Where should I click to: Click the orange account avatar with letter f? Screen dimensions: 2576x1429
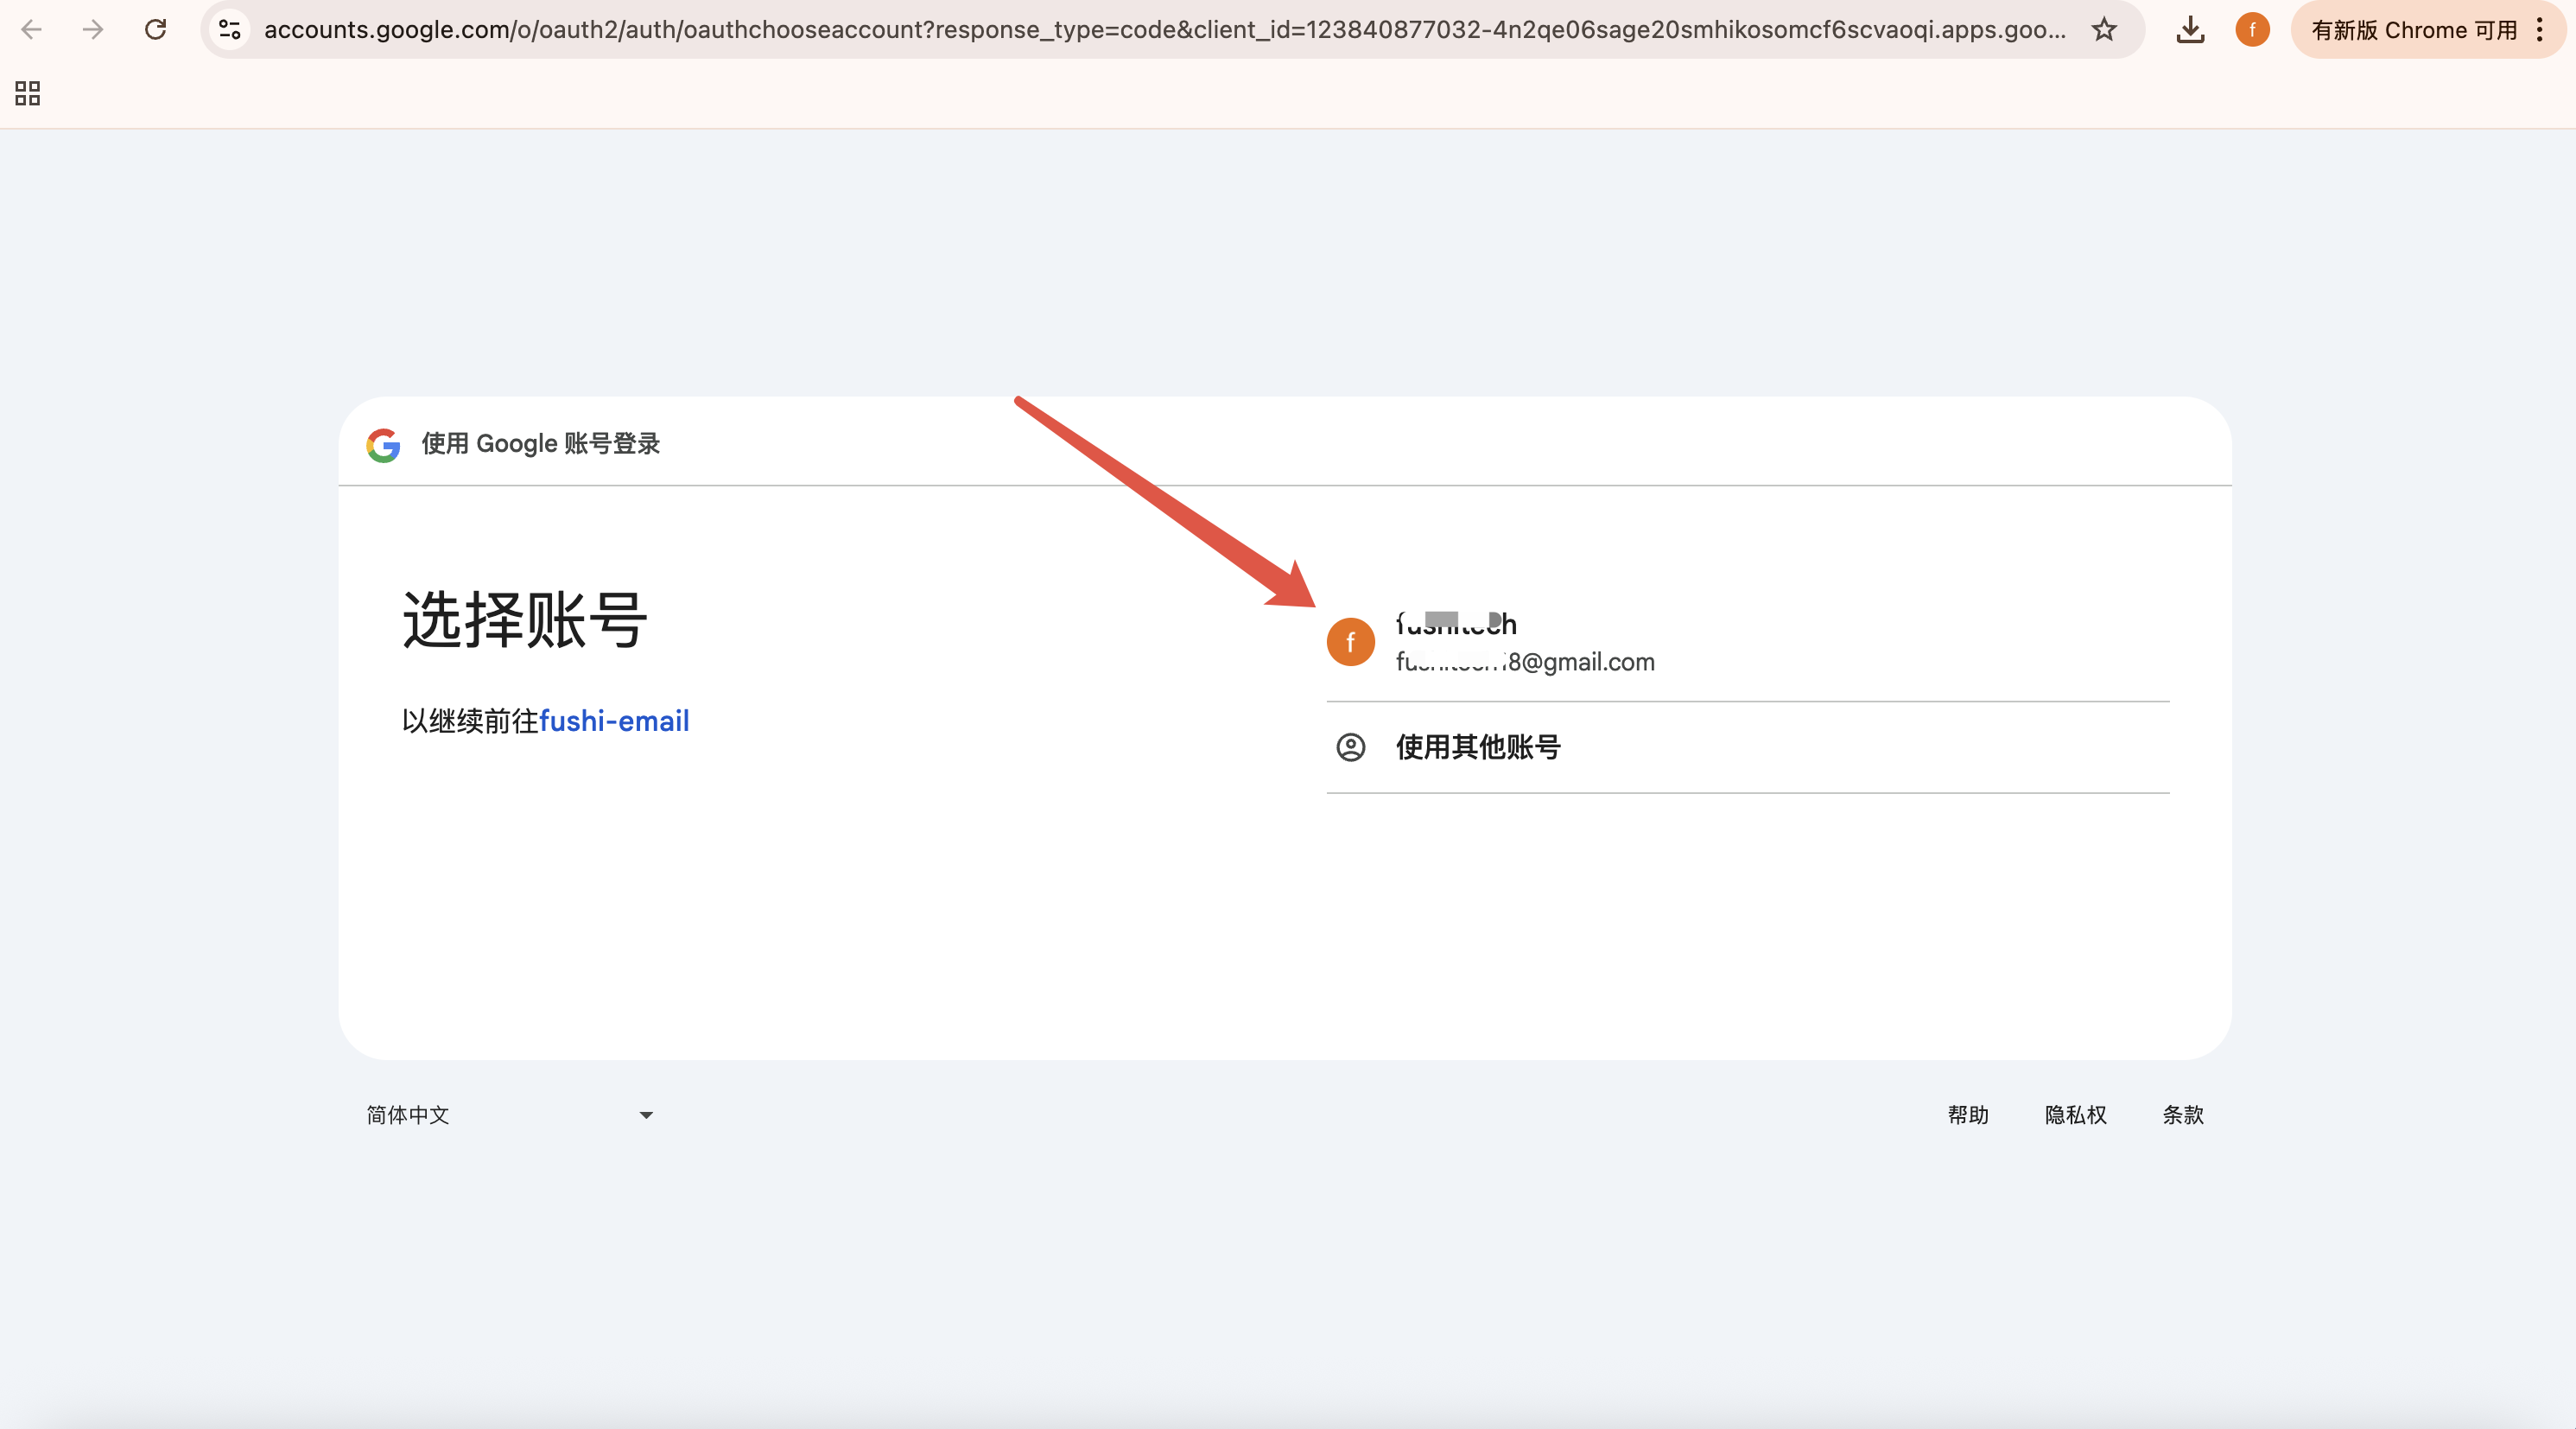coord(1350,642)
